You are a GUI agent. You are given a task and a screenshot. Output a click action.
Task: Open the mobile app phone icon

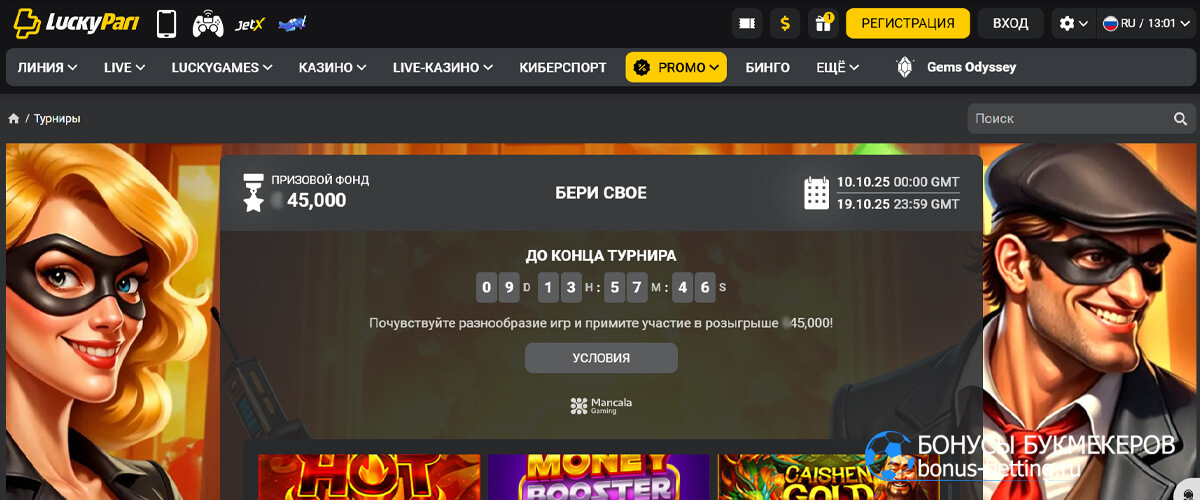pos(167,23)
